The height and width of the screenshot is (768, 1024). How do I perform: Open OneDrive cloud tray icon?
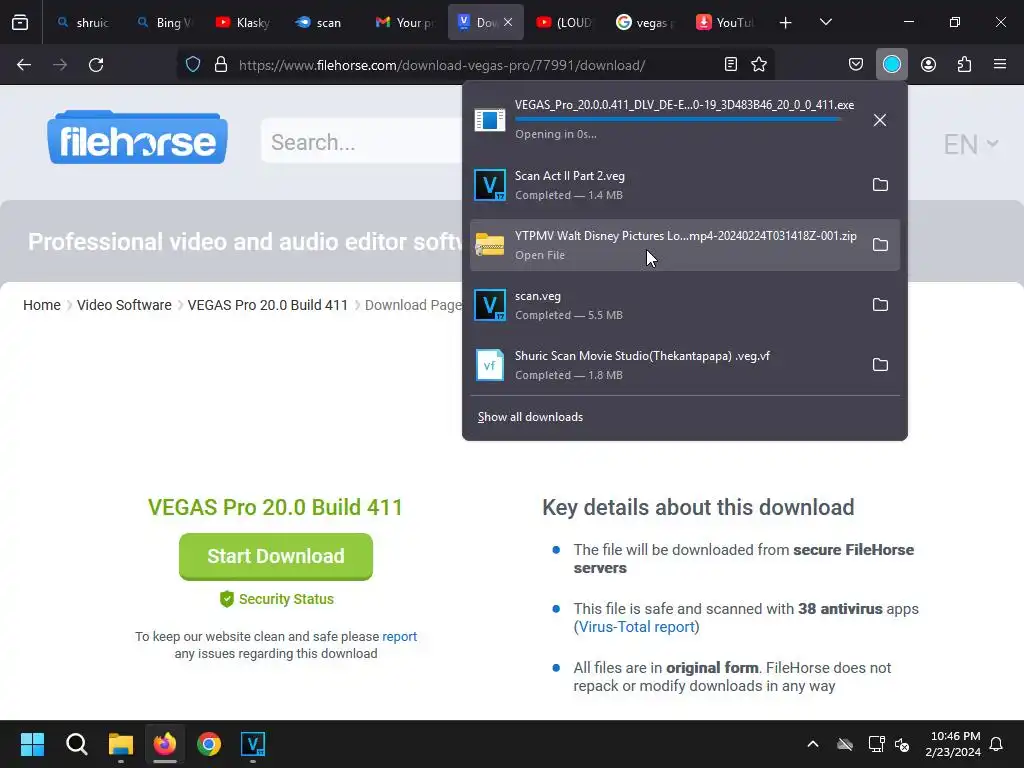click(845, 744)
